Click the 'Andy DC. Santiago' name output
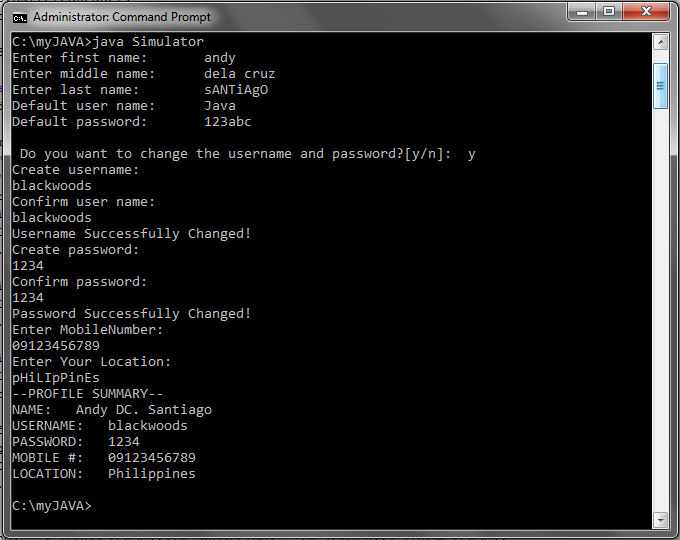Image resolution: width=680 pixels, height=540 pixels. tap(144, 410)
